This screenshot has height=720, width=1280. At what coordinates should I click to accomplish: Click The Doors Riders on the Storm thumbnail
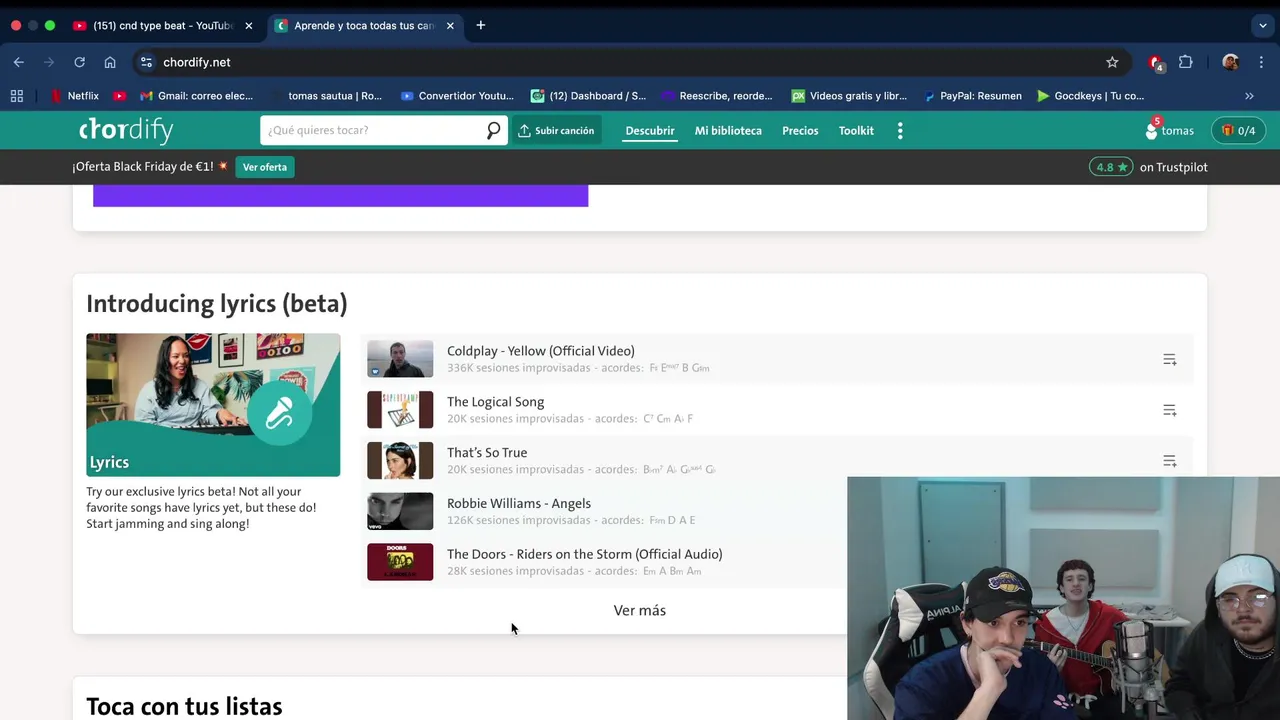click(x=400, y=562)
